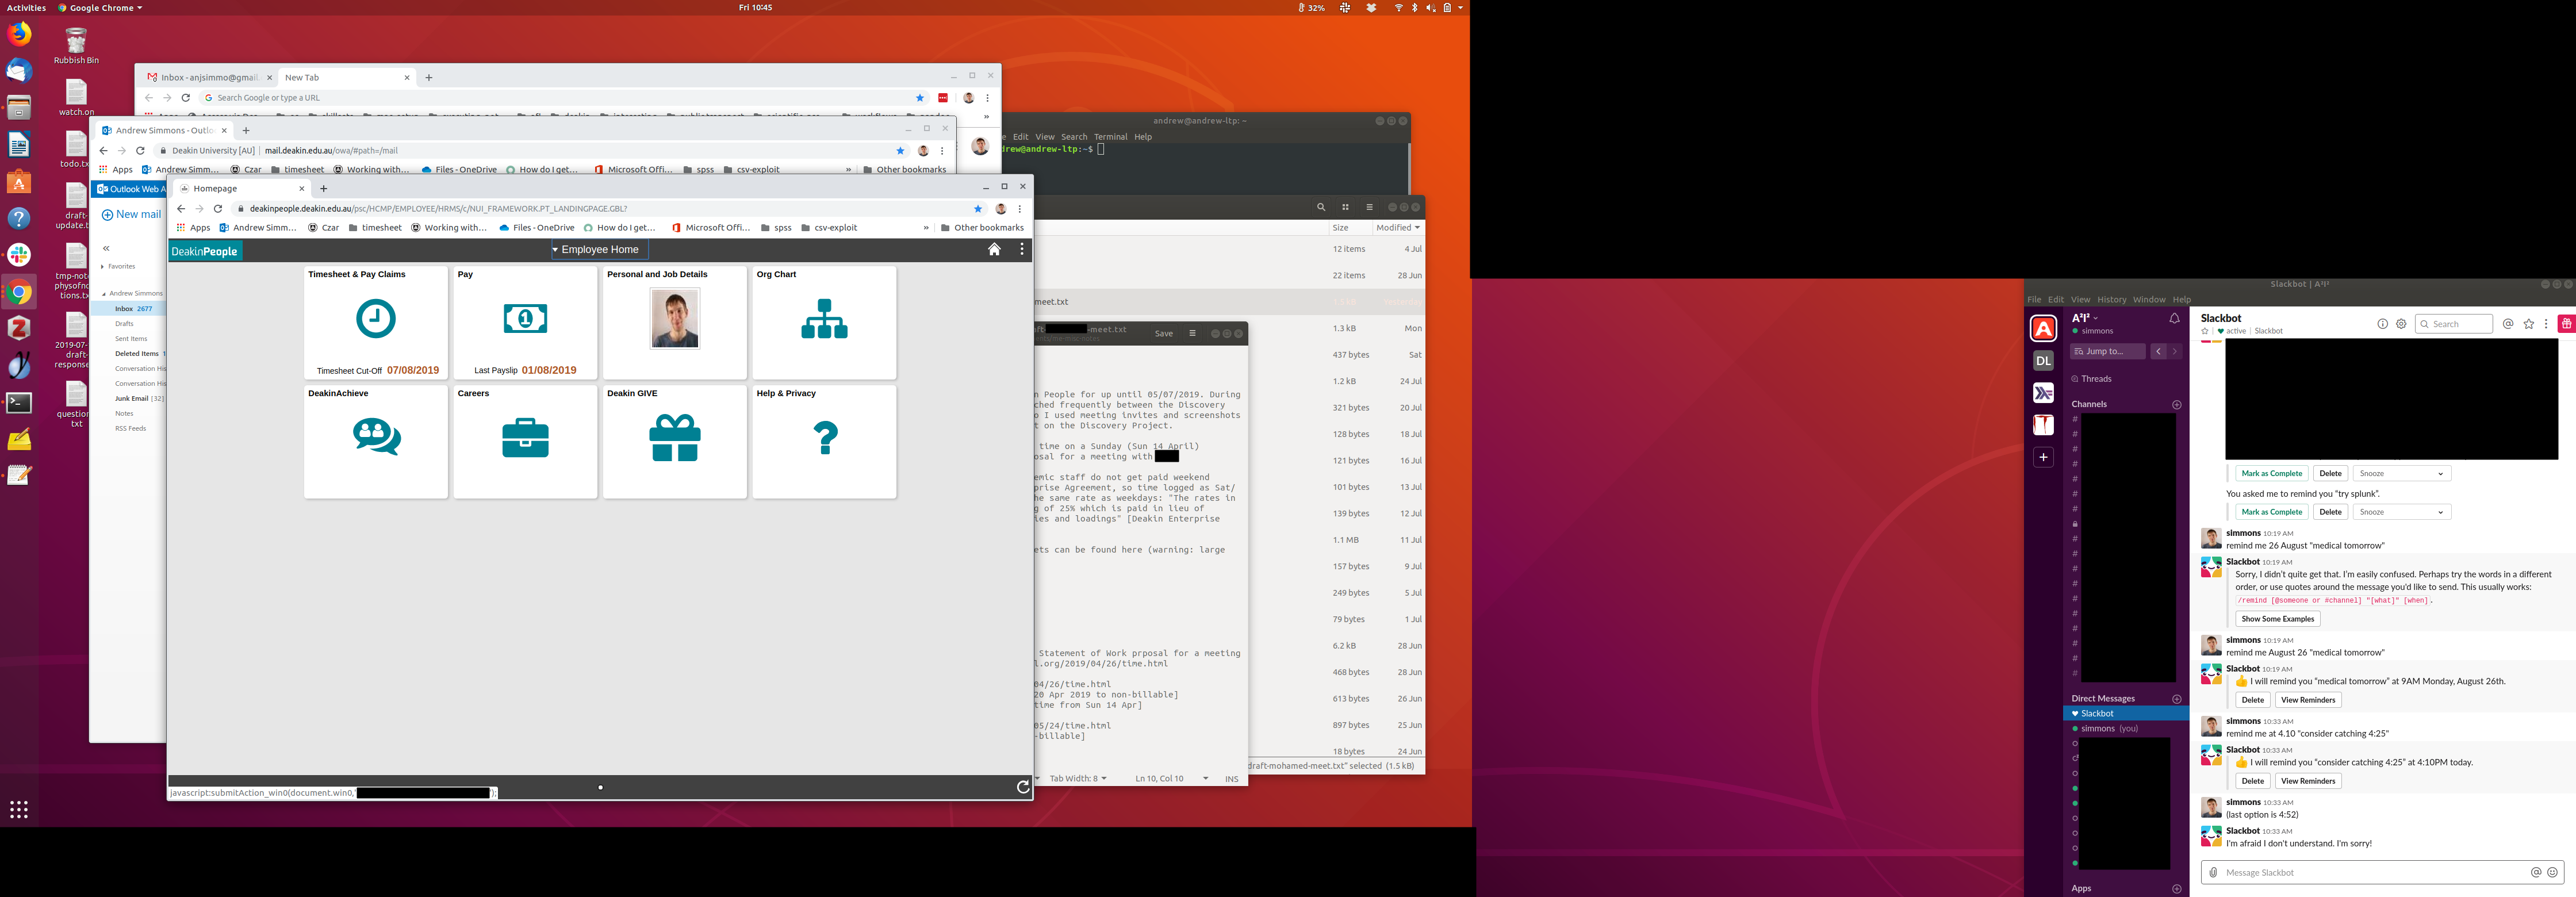Image resolution: width=2576 pixels, height=897 pixels.
Task: Bookmark the DeakinPeople page with the star
Action: click(x=978, y=209)
